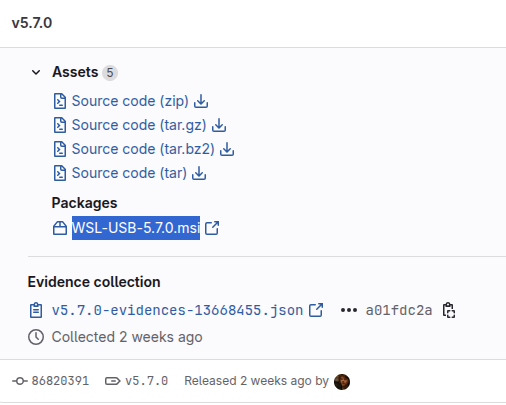Click the download icon for Source code (zip)
The width and height of the screenshot is (506, 405).
click(x=201, y=101)
